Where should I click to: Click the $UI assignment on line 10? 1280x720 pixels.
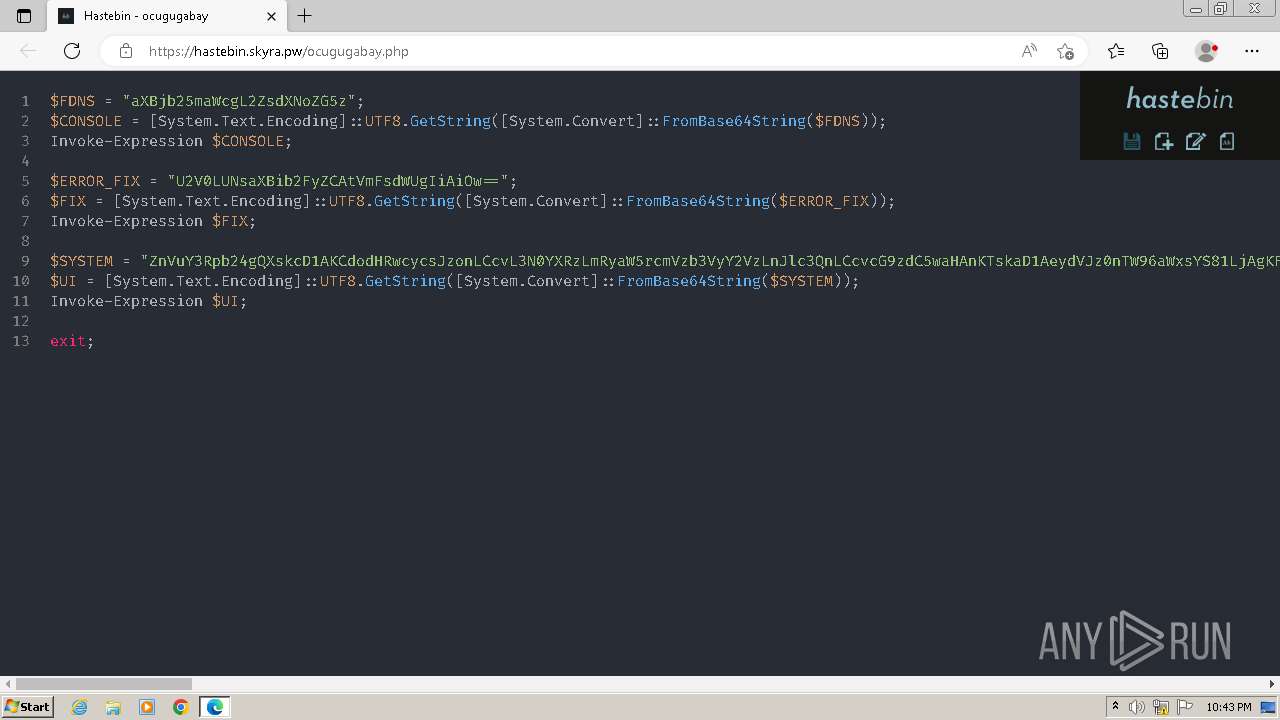click(x=64, y=281)
